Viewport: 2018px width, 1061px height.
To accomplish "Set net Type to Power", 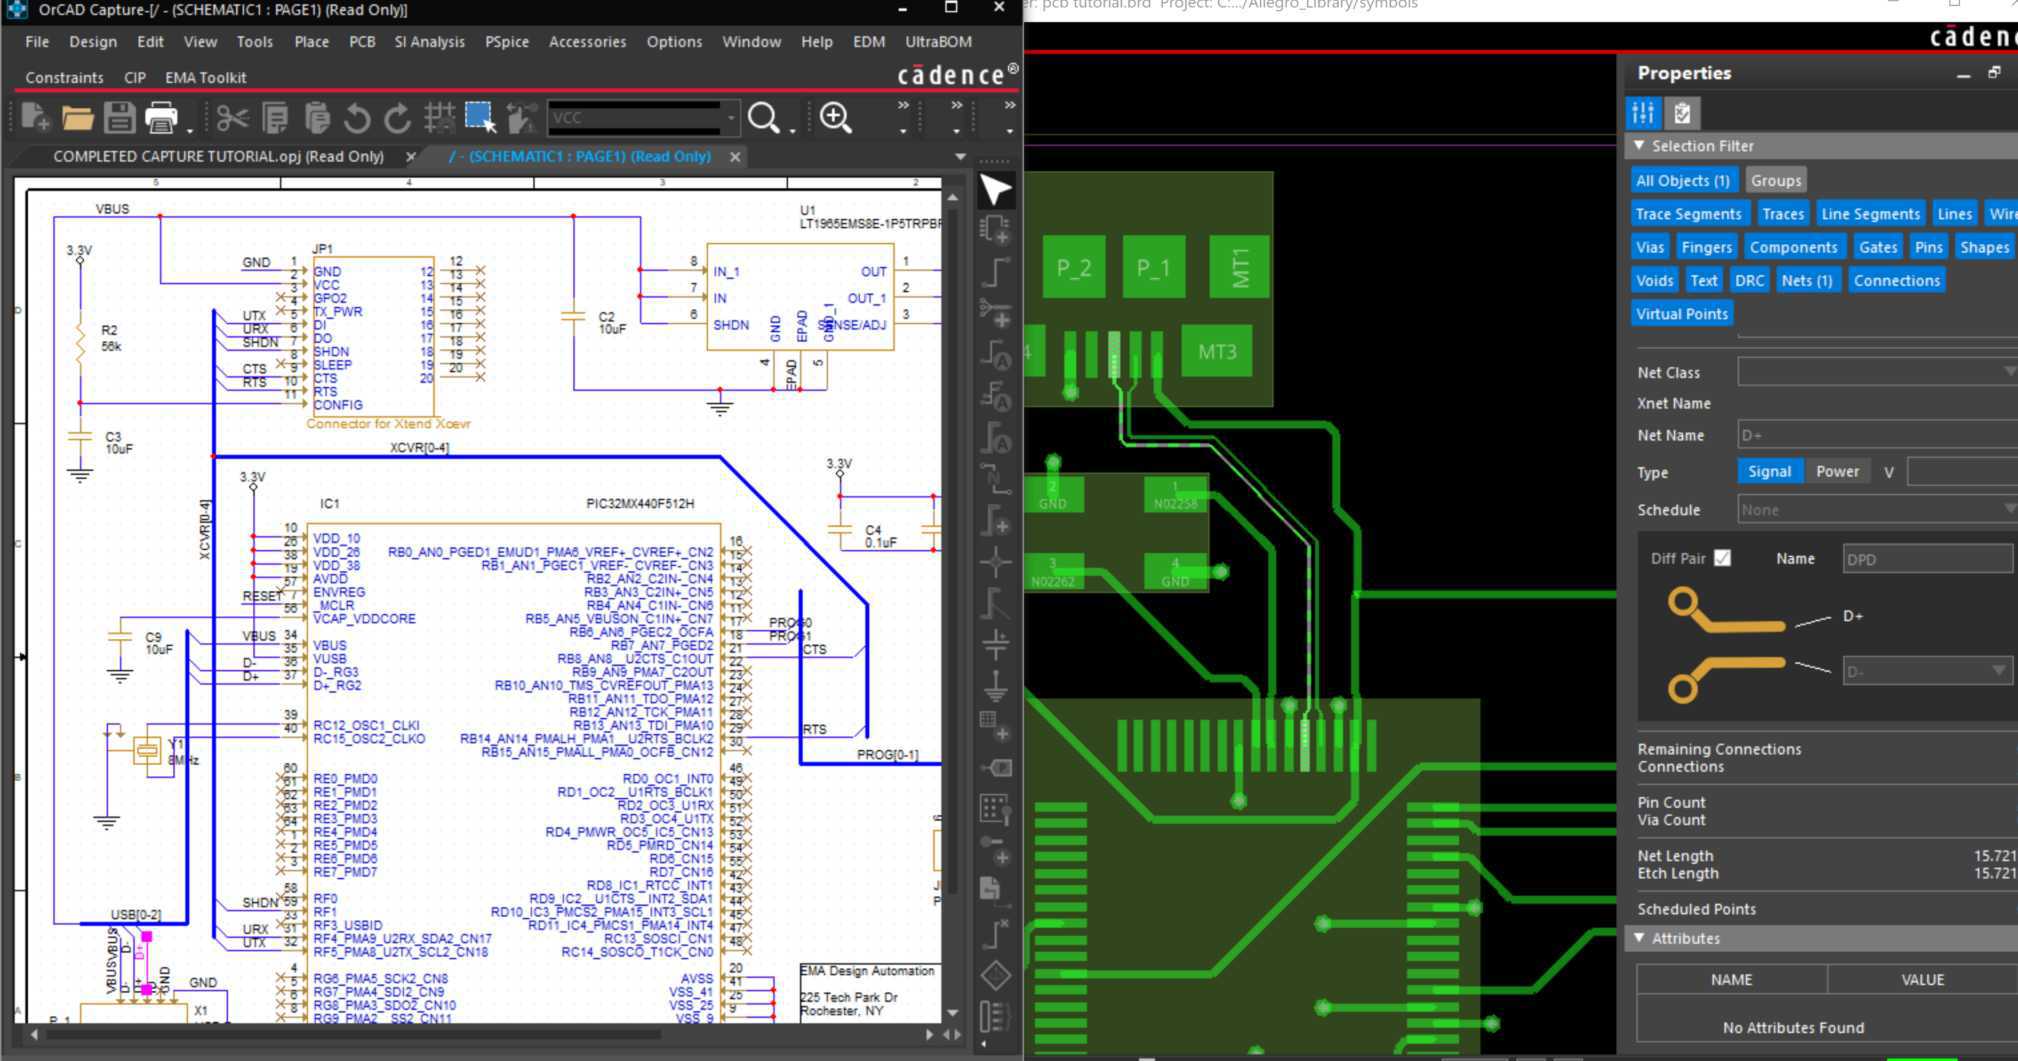I will 1839,471.
